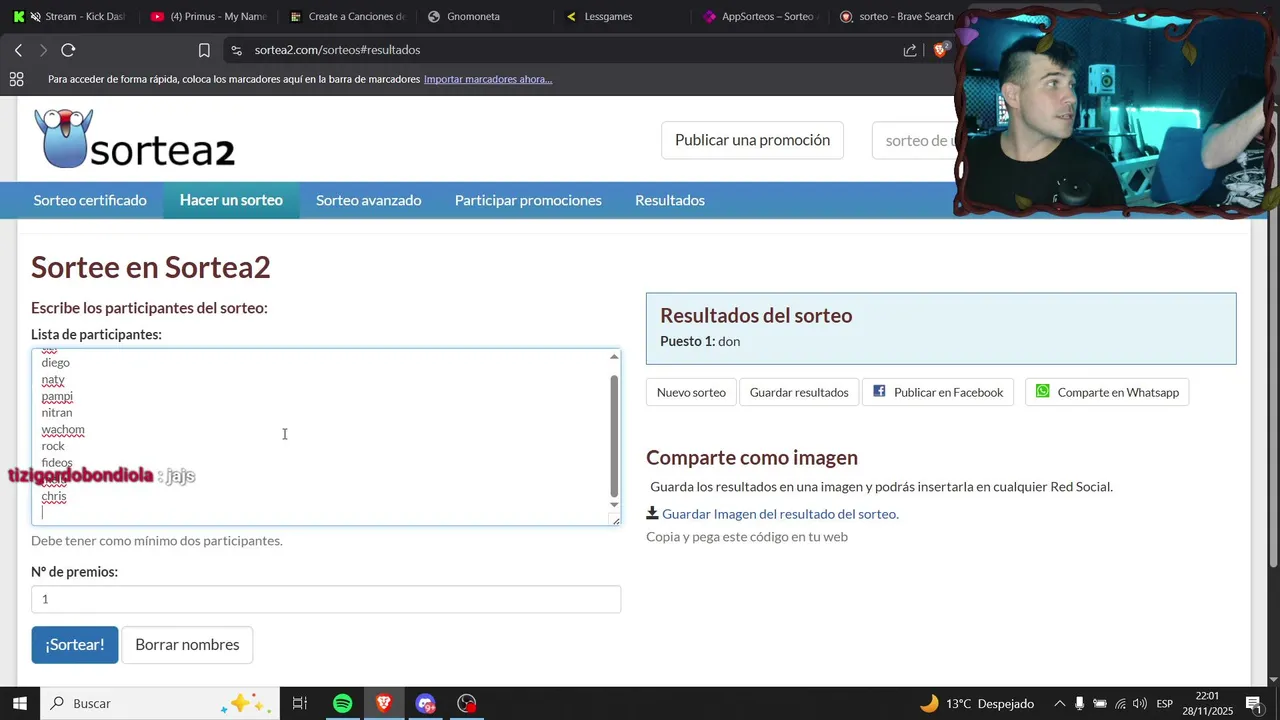
Task: Click participant name 'nitran' in list
Action: click(x=57, y=413)
